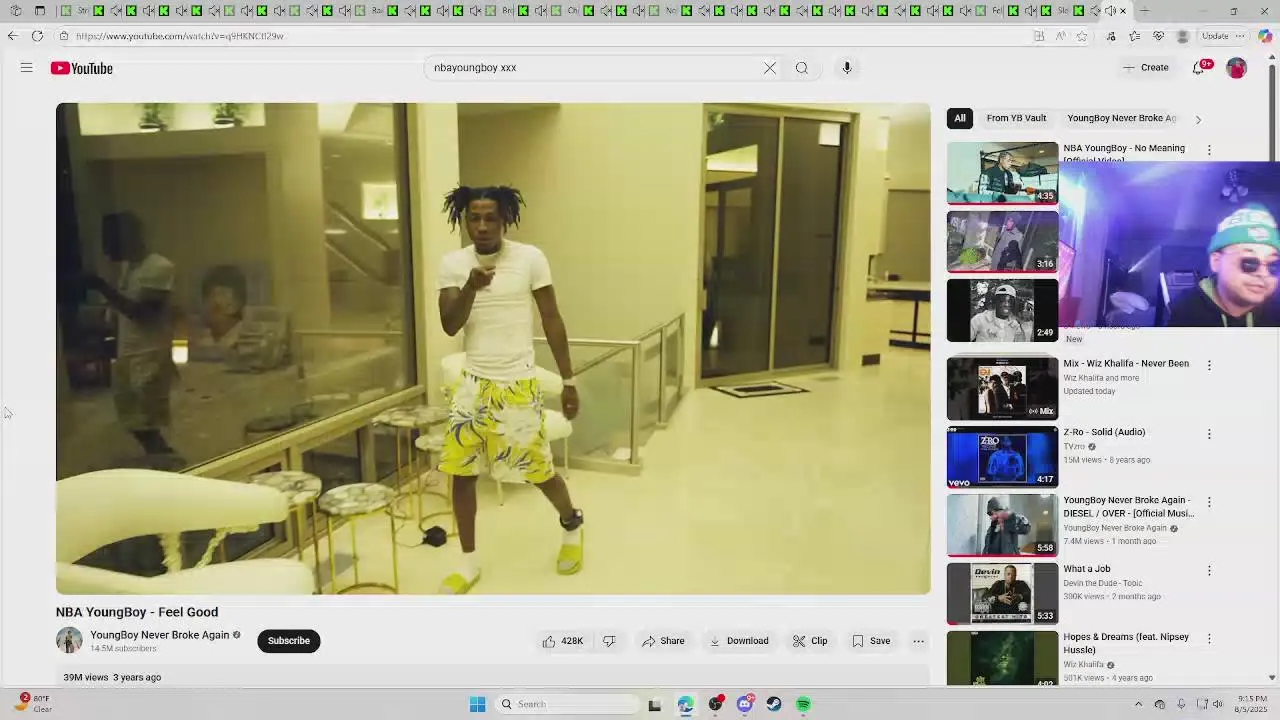
Task: Go back with the browser back arrow
Action: (12, 36)
